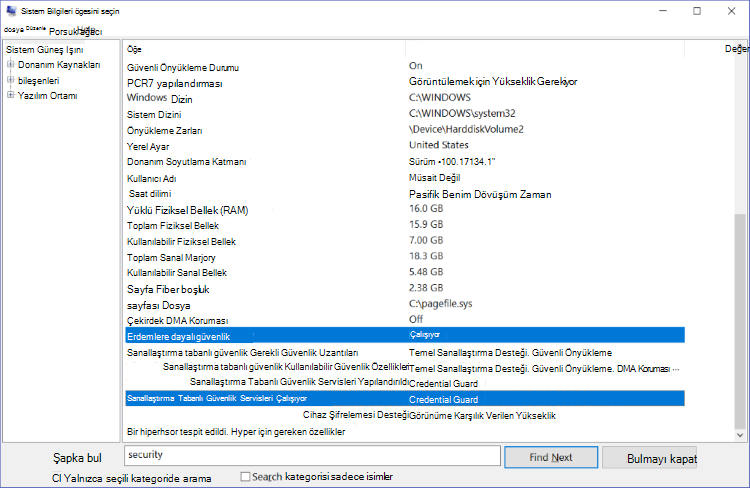Select the Windows Dizin row
Viewport: 750px width, 488px height.
pyautogui.click(x=405, y=99)
